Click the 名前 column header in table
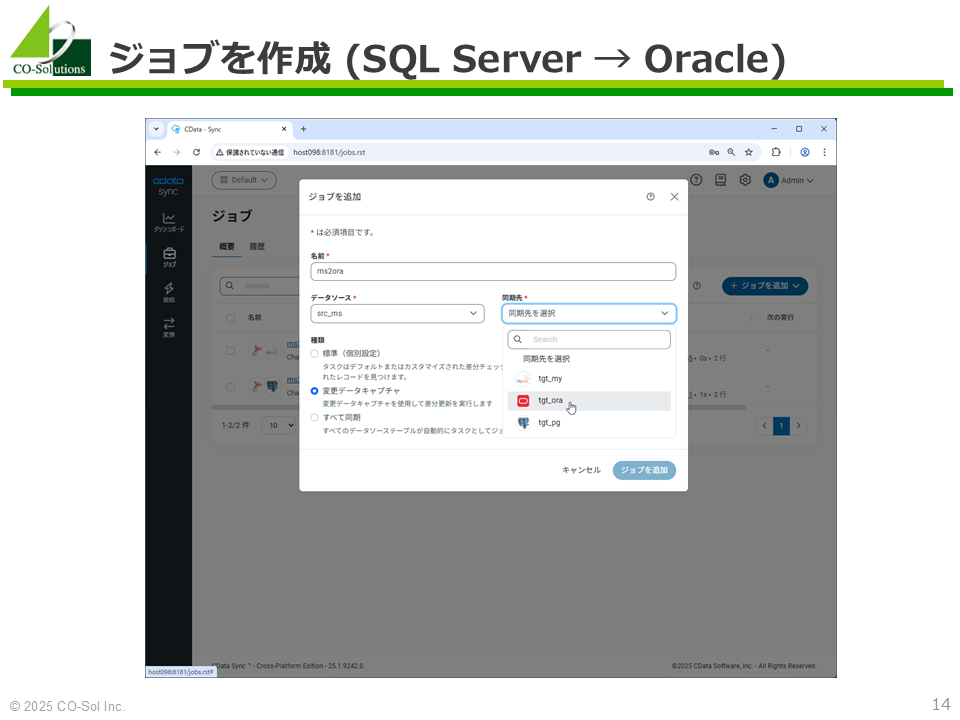This screenshot has height=720, width=960. click(255, 318)
